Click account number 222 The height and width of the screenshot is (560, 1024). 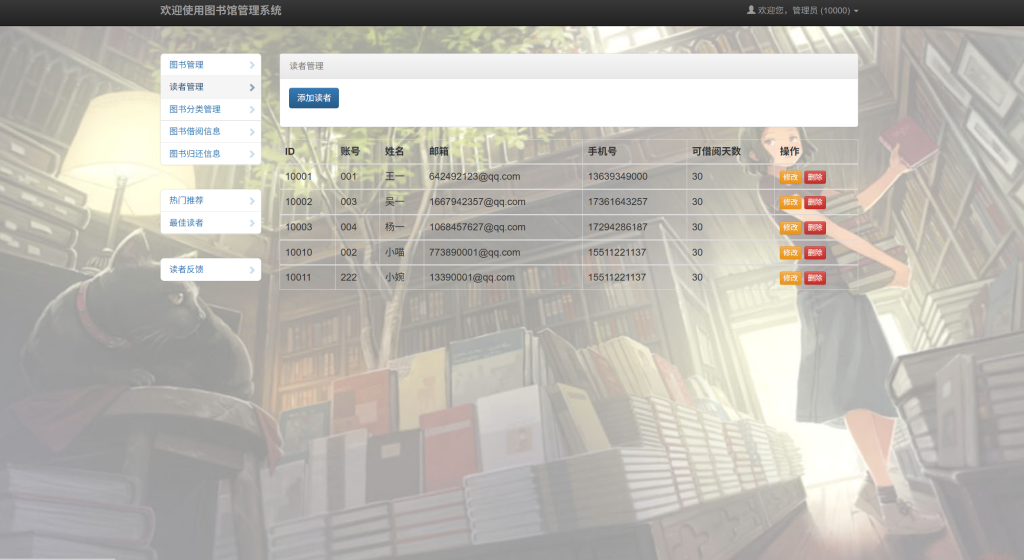pyautogui.click(x=349, y=277)
